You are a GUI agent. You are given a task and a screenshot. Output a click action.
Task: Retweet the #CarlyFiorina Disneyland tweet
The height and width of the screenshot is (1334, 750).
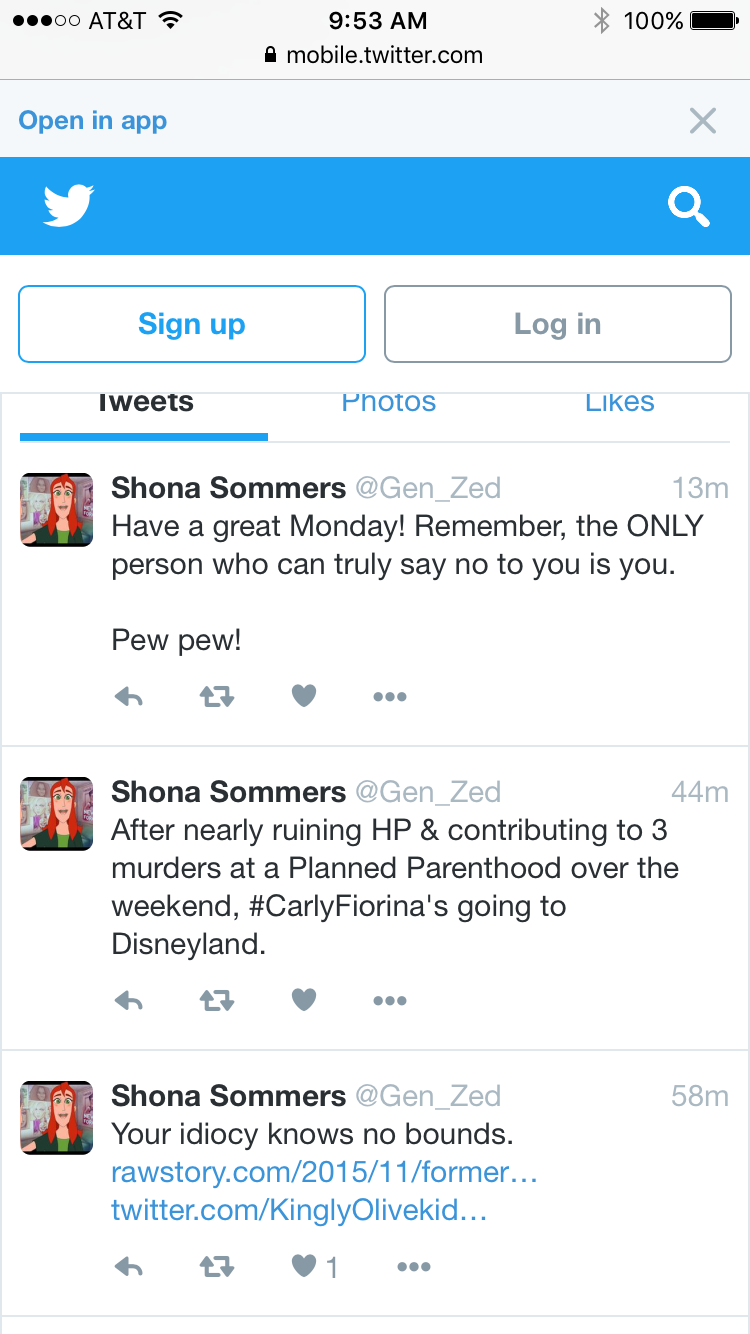[x=217, y=1000]
